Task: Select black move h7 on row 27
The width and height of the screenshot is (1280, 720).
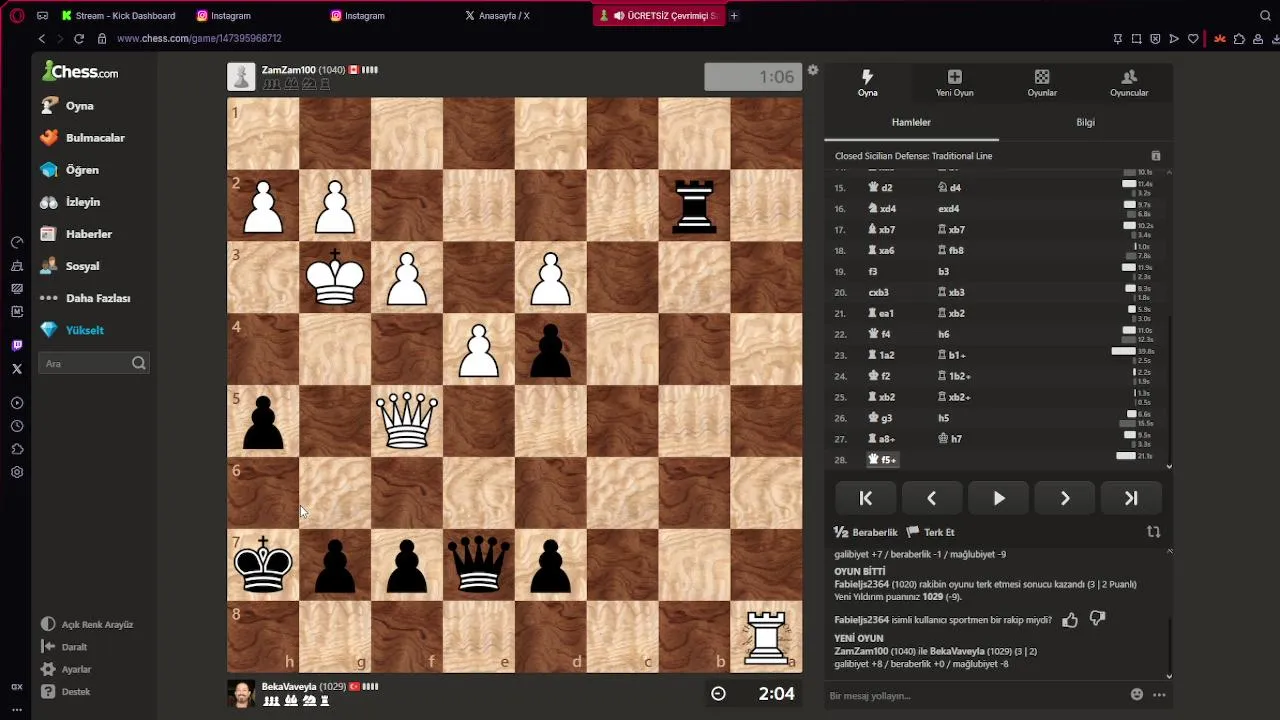Action: coord(950,438)
